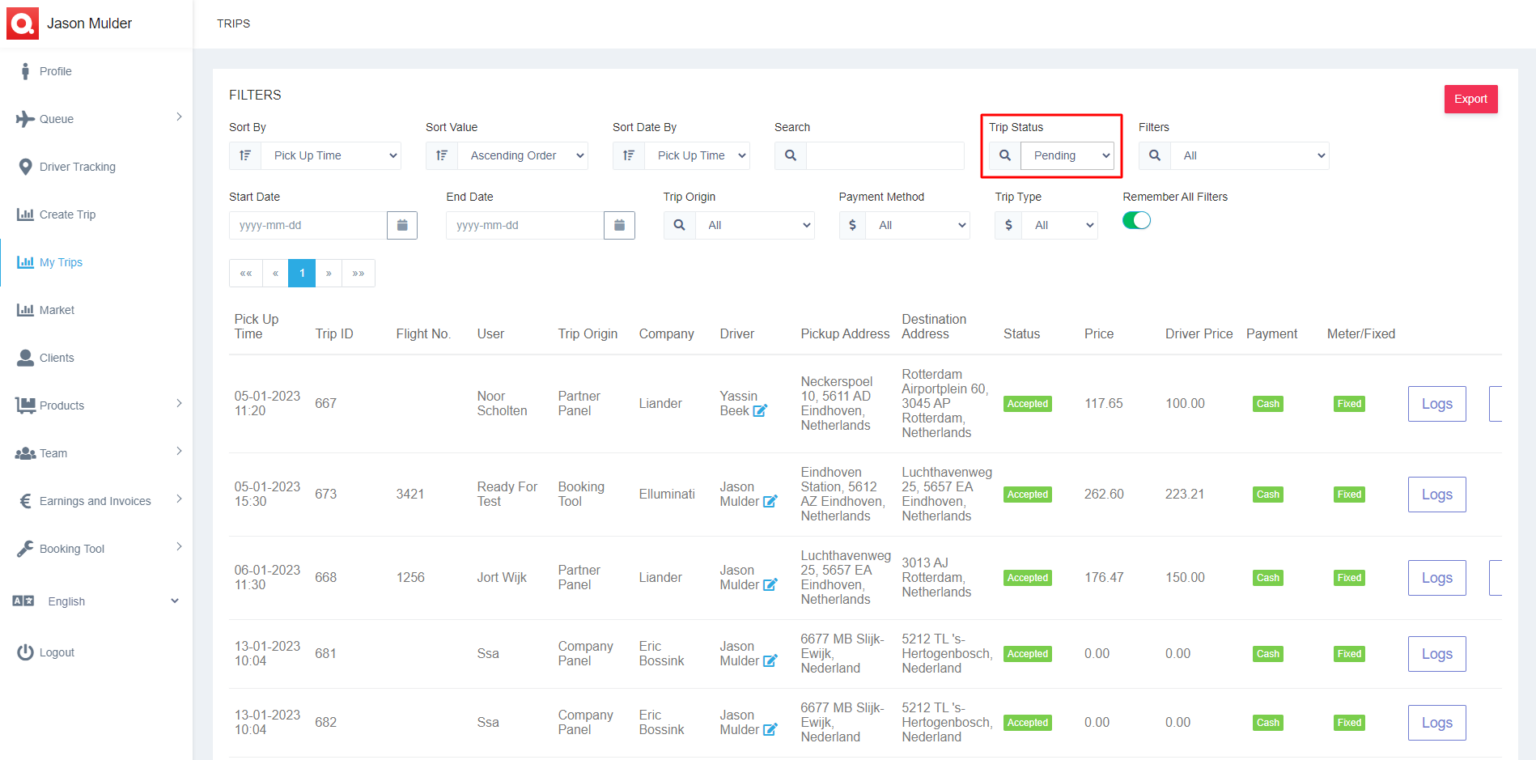The image size is (1536, 760).
Task: Click the Search input field
Action: click(x=884, y=155)
